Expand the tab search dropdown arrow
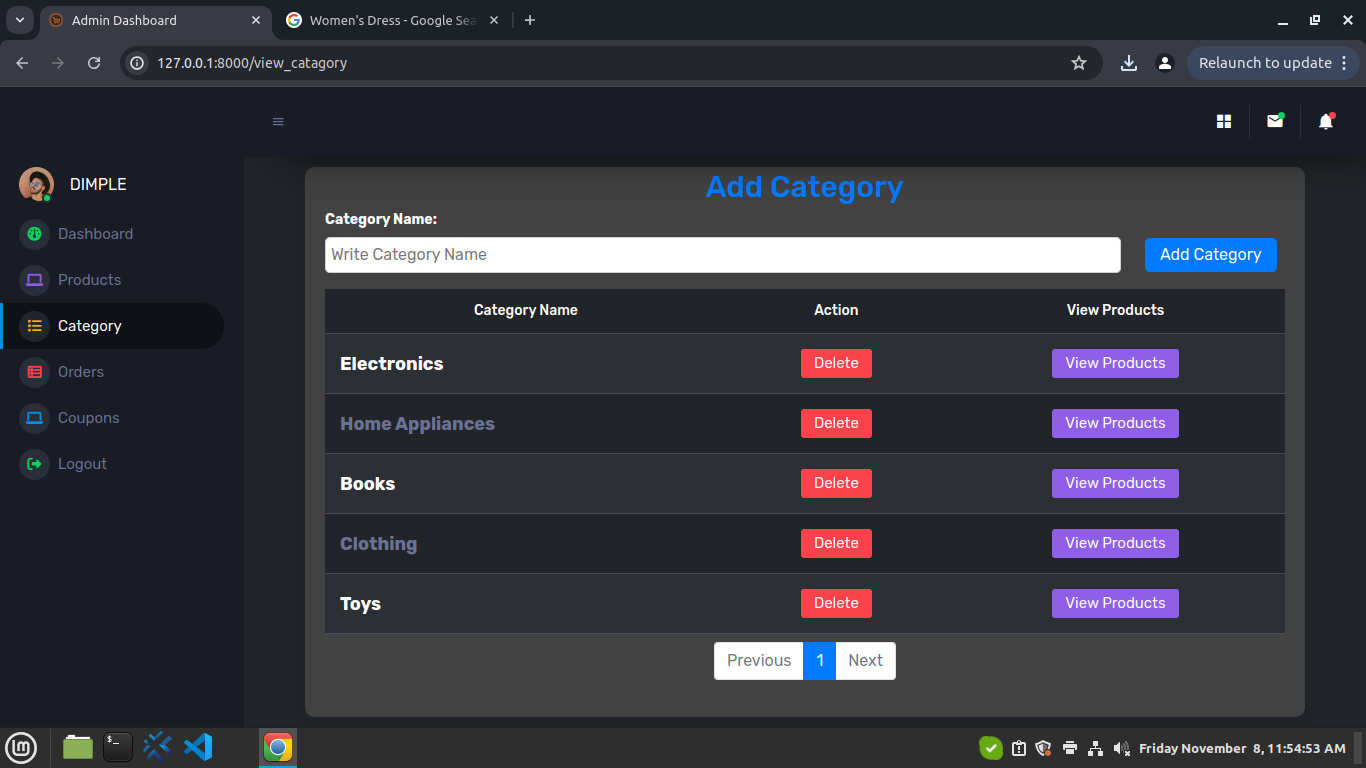Image resolution: width=1366 pixels, height=768 pixels. pos(19,20)
